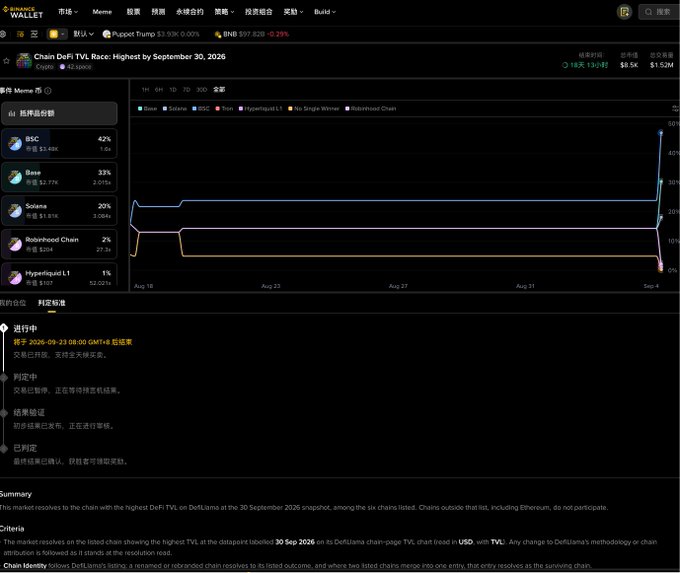Toggle the Hyperliquid L1 series in legend
This screenshot has width=680, height=573.
(x=260, y=108)
